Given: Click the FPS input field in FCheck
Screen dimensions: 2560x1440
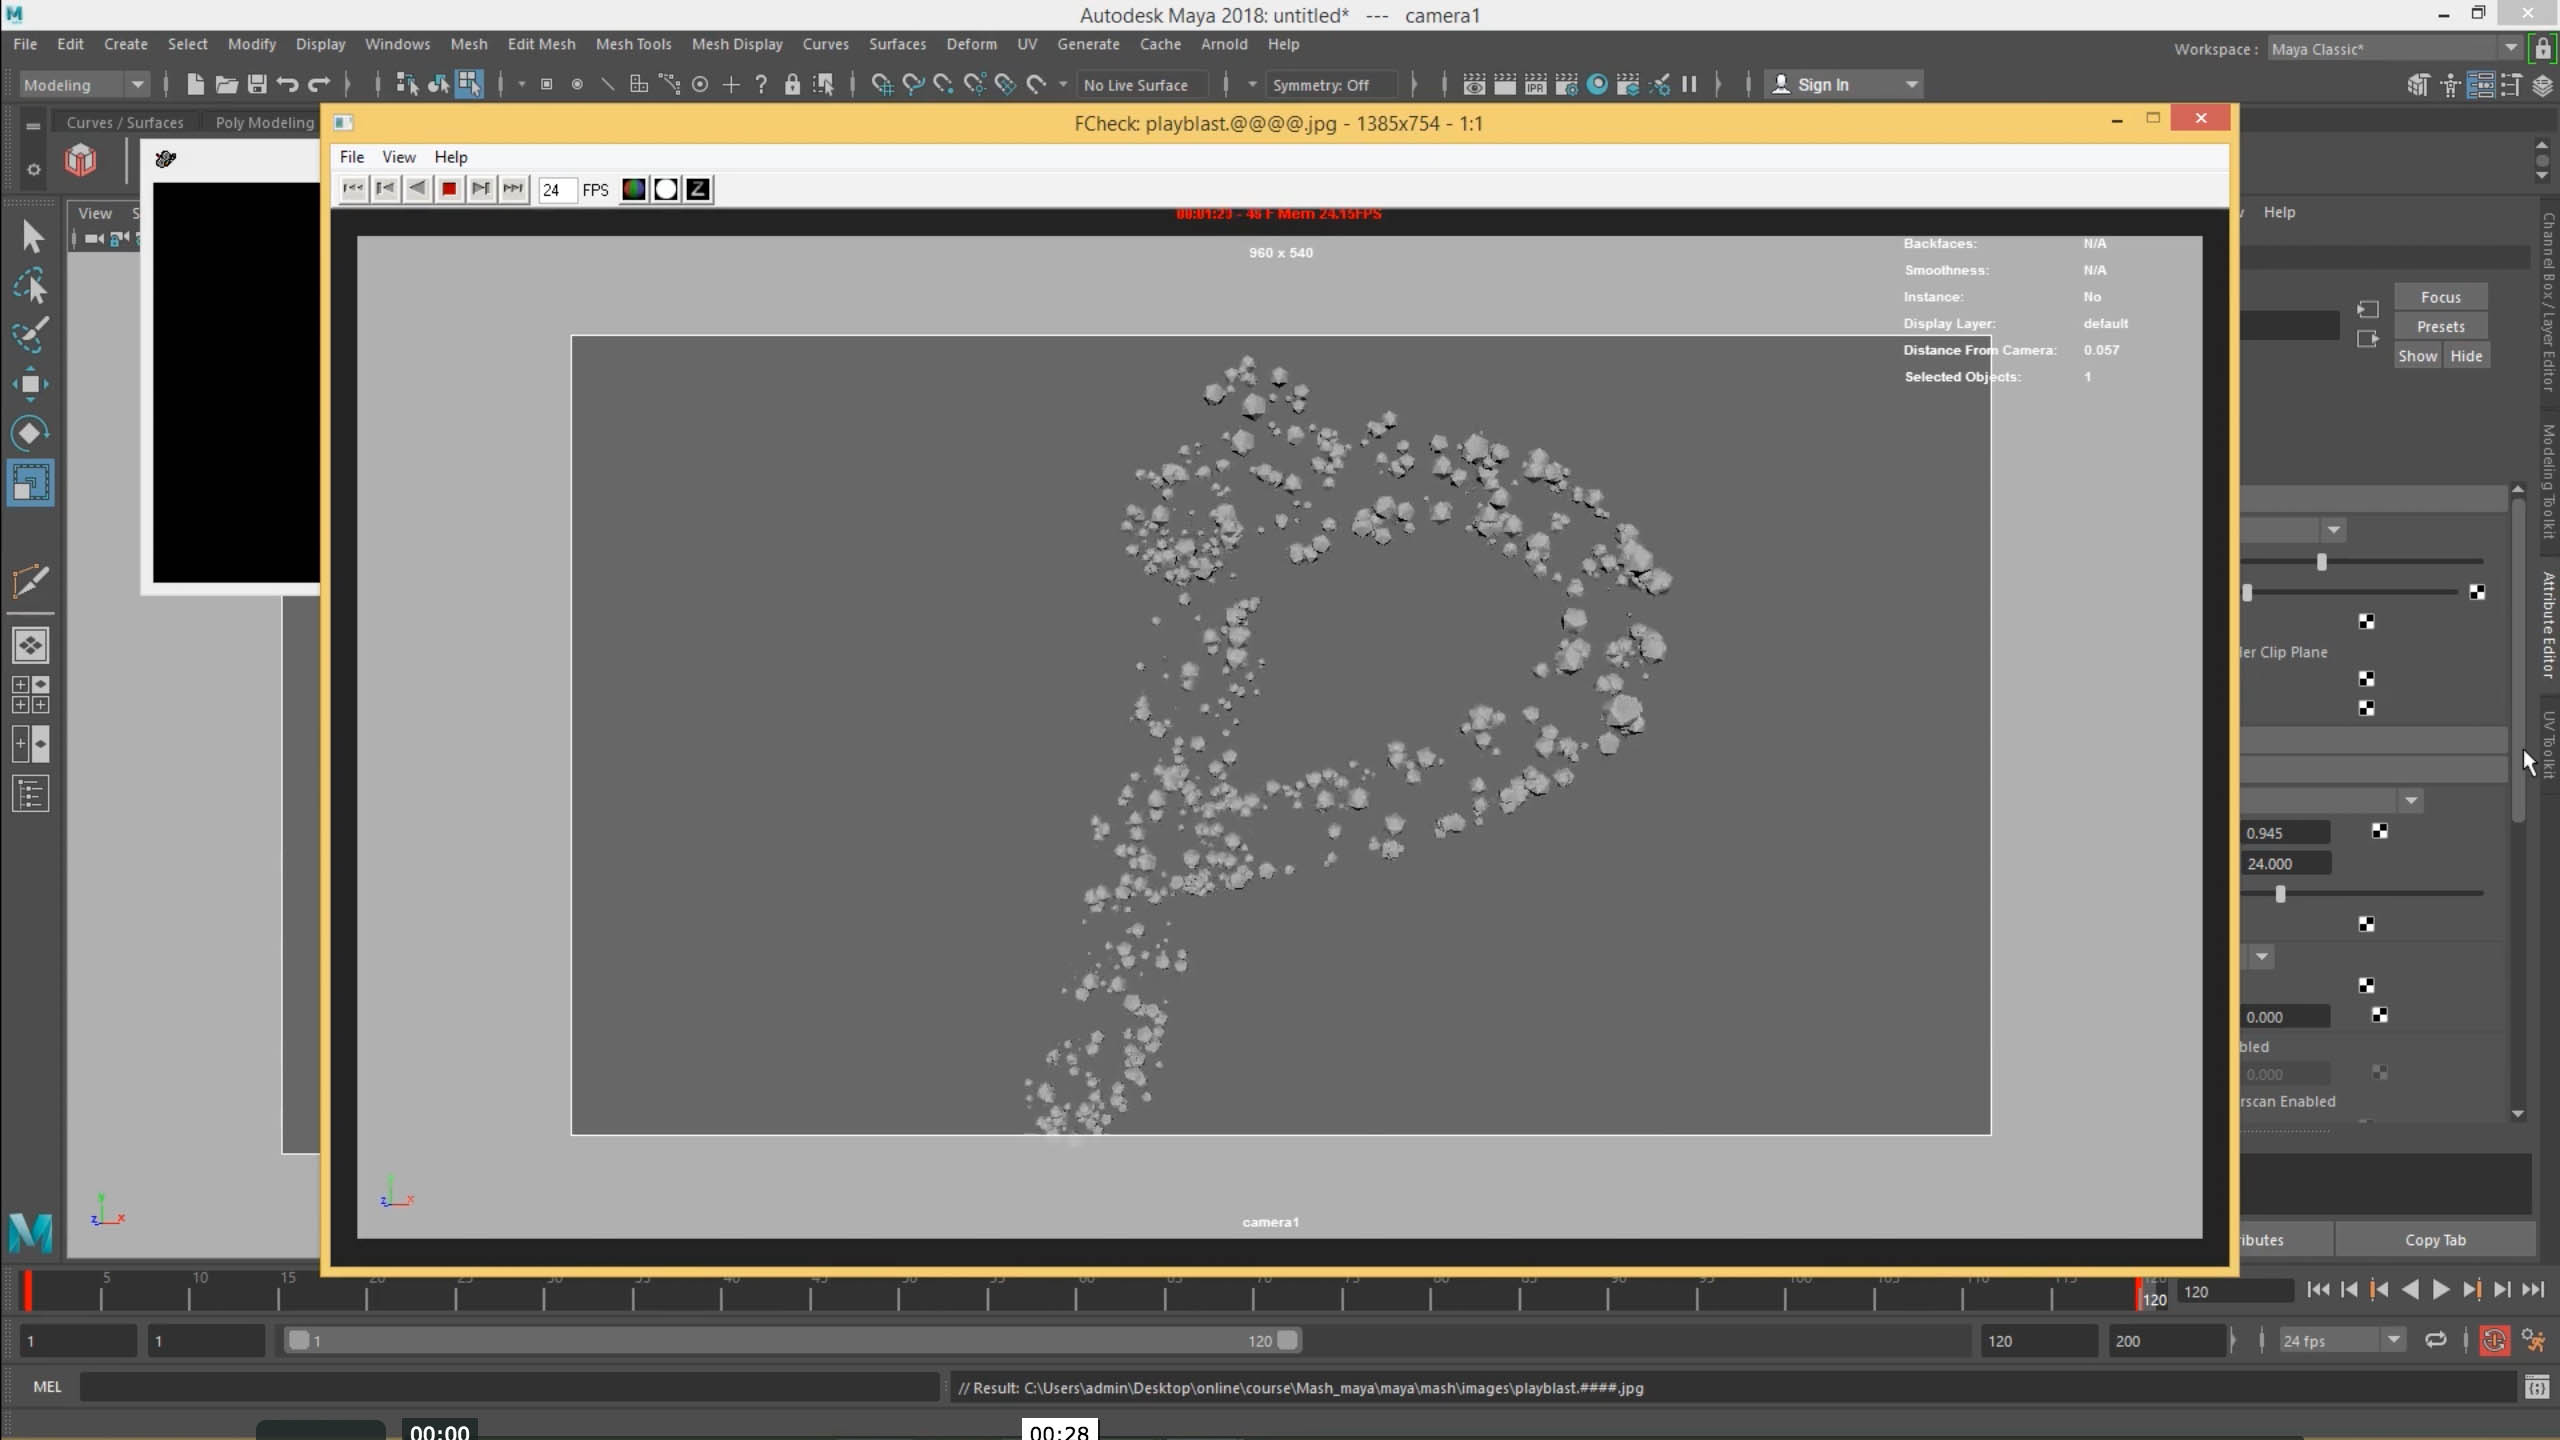Looking at the screenshot, I should [556, 190].
